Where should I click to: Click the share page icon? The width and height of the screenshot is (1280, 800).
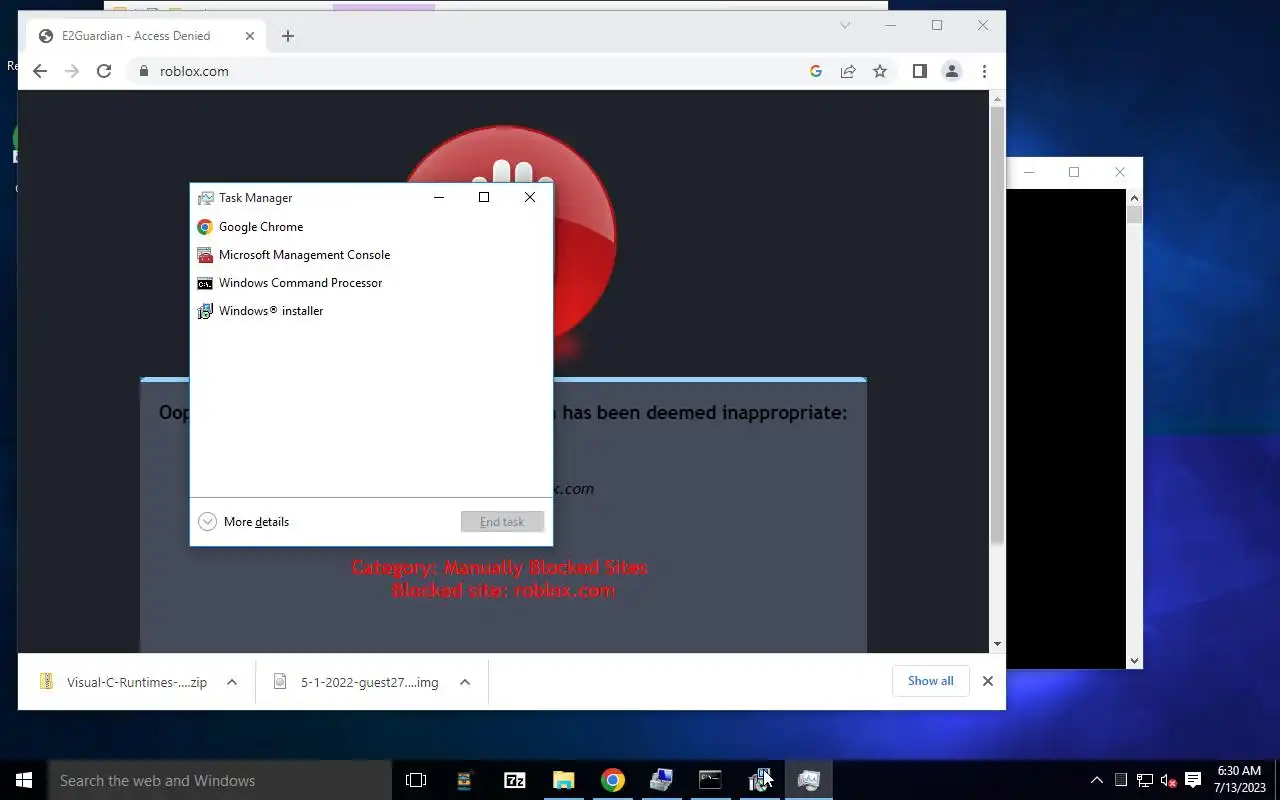(x=848, y=71)
